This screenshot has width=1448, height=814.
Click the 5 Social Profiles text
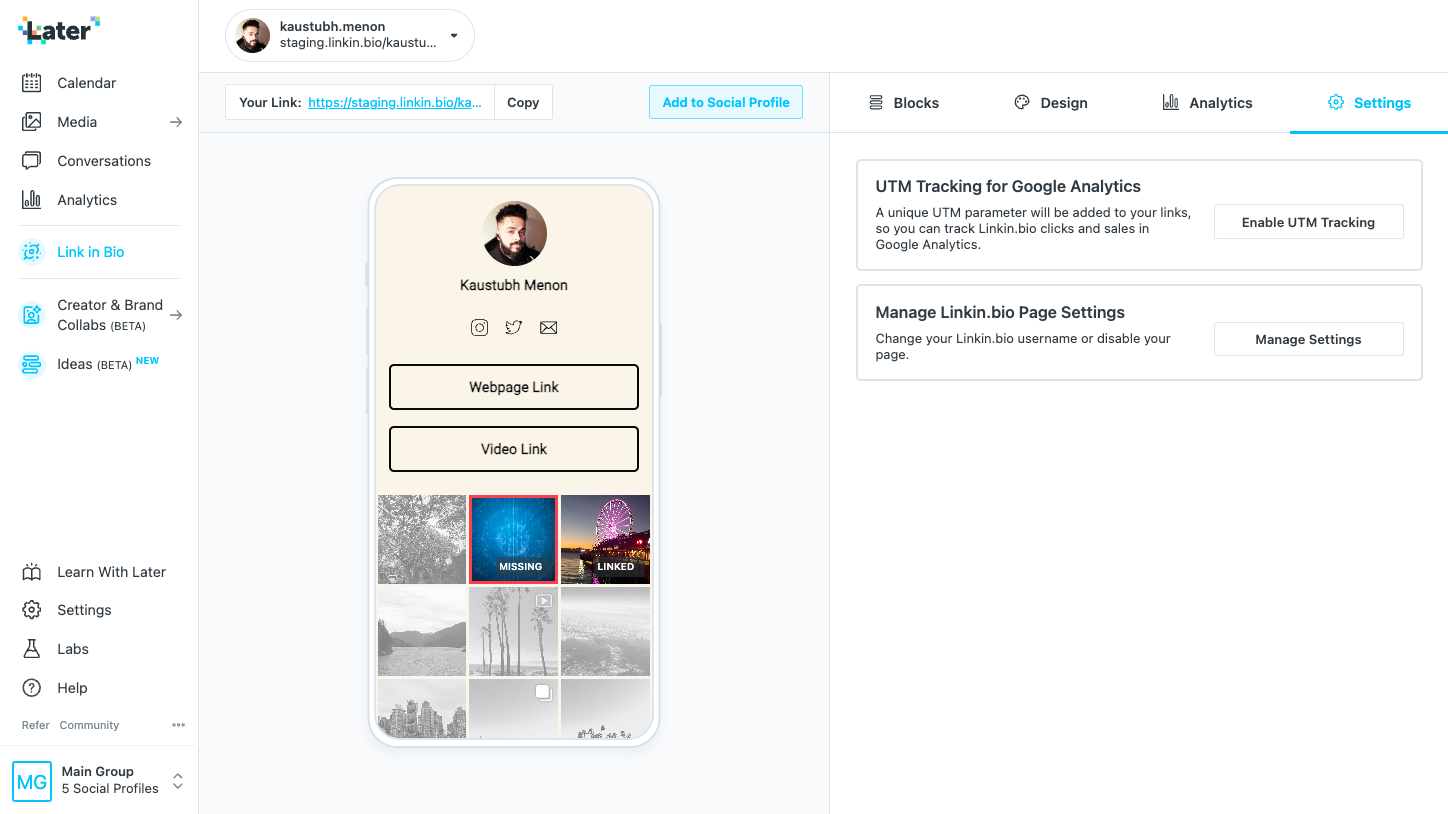[x=110, y=789]
